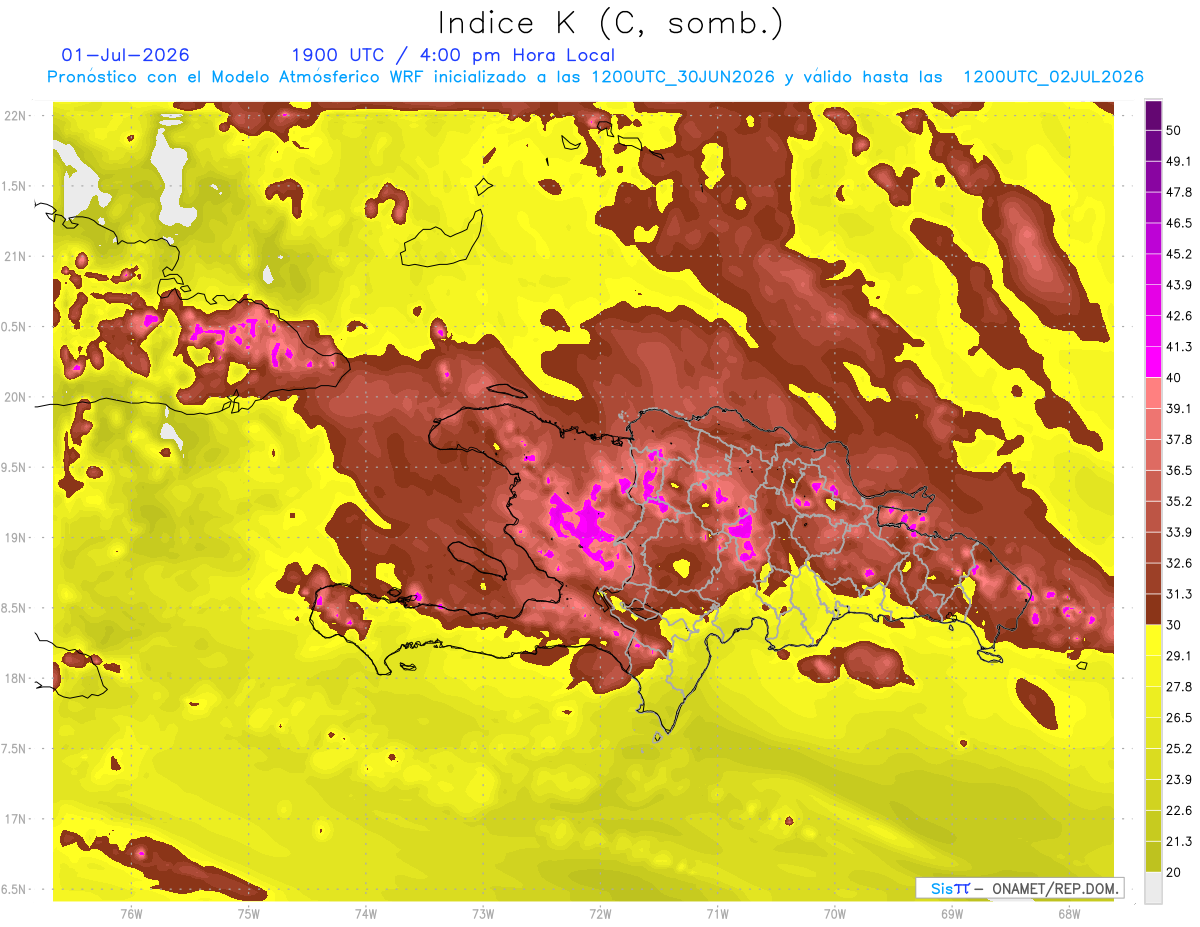This screenshot has width=1200, height=927.
Task: Click the "40" colorbar value
Action: (x=1174, y=378)
